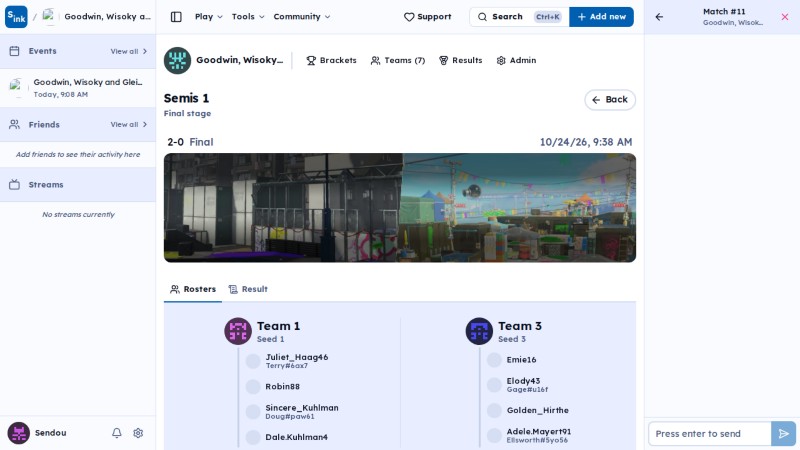Click Emie16 player avatar

[x=494, y=360]
